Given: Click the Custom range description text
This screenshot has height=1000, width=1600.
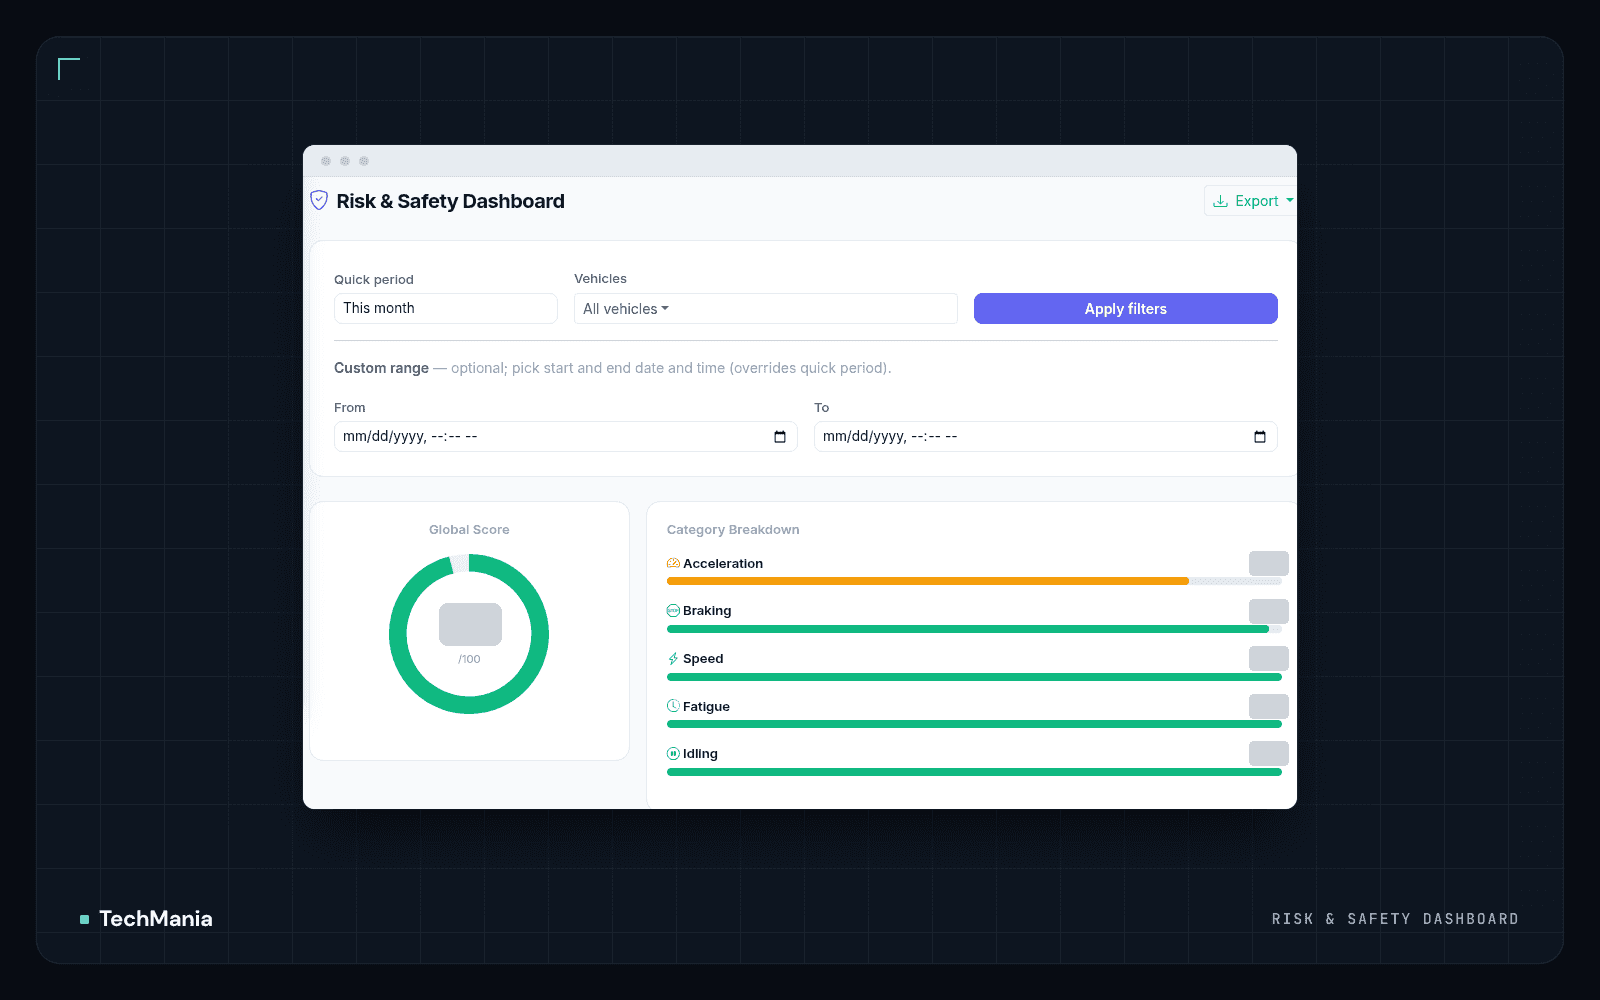Looking at the screenshot, I should click(612, 368).
